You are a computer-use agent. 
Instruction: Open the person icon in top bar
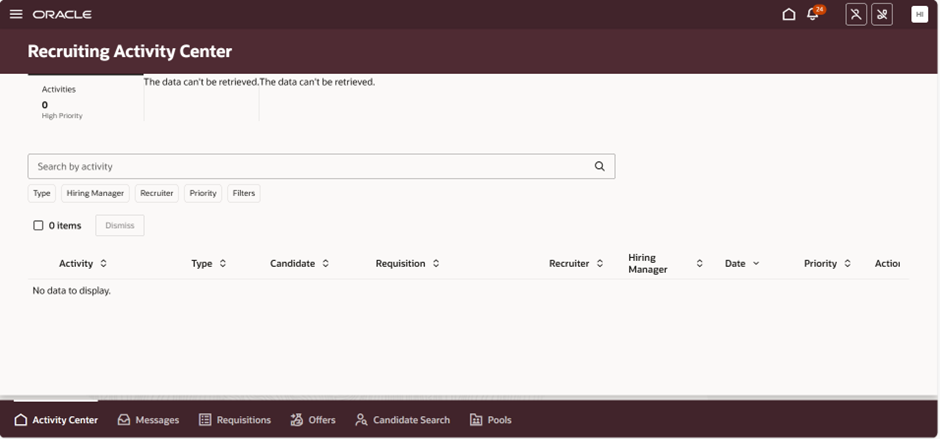click(856, 14)
